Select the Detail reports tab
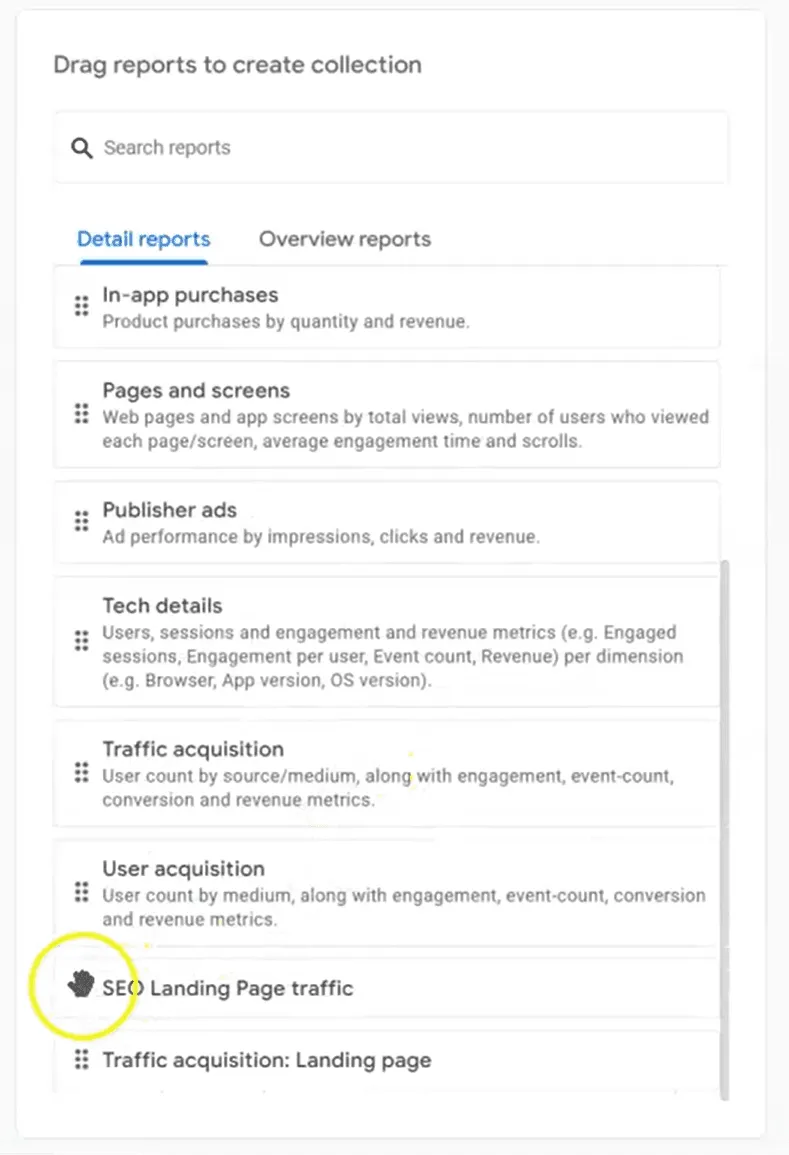The height and width of the screenshot is (1155, 789). [144, 239]
